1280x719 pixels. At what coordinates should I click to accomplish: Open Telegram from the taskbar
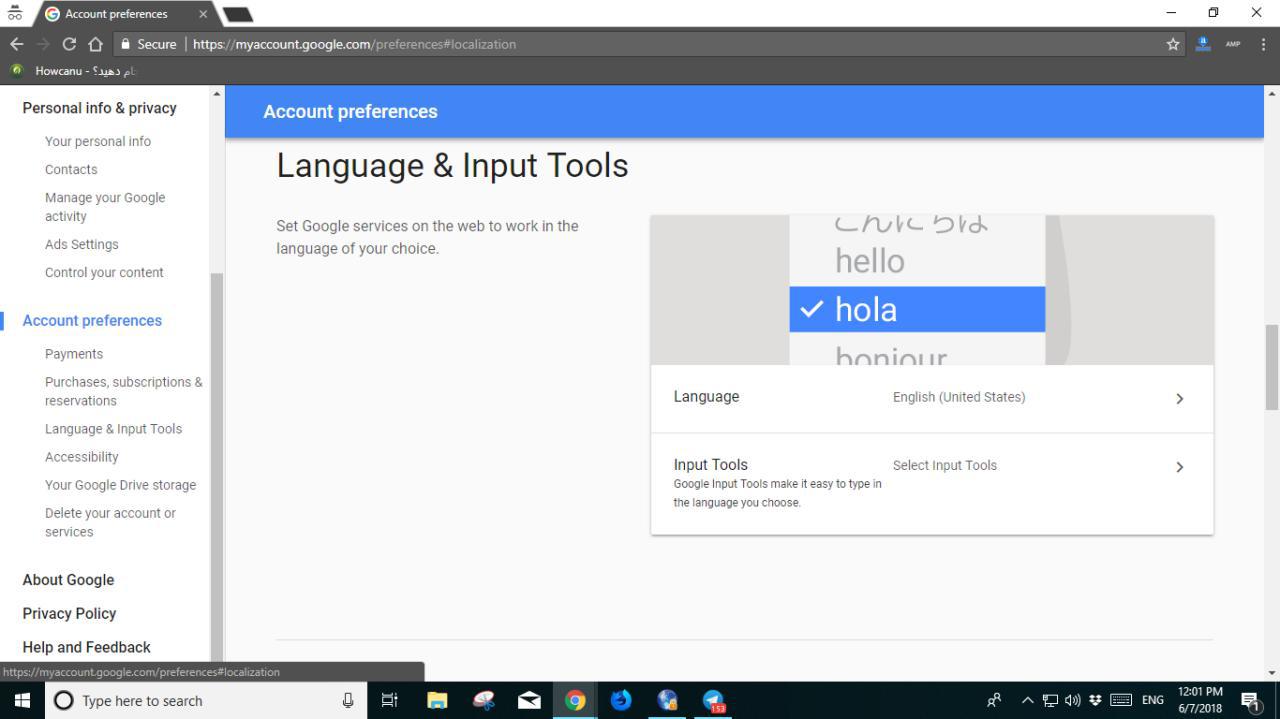click(713, 700)
